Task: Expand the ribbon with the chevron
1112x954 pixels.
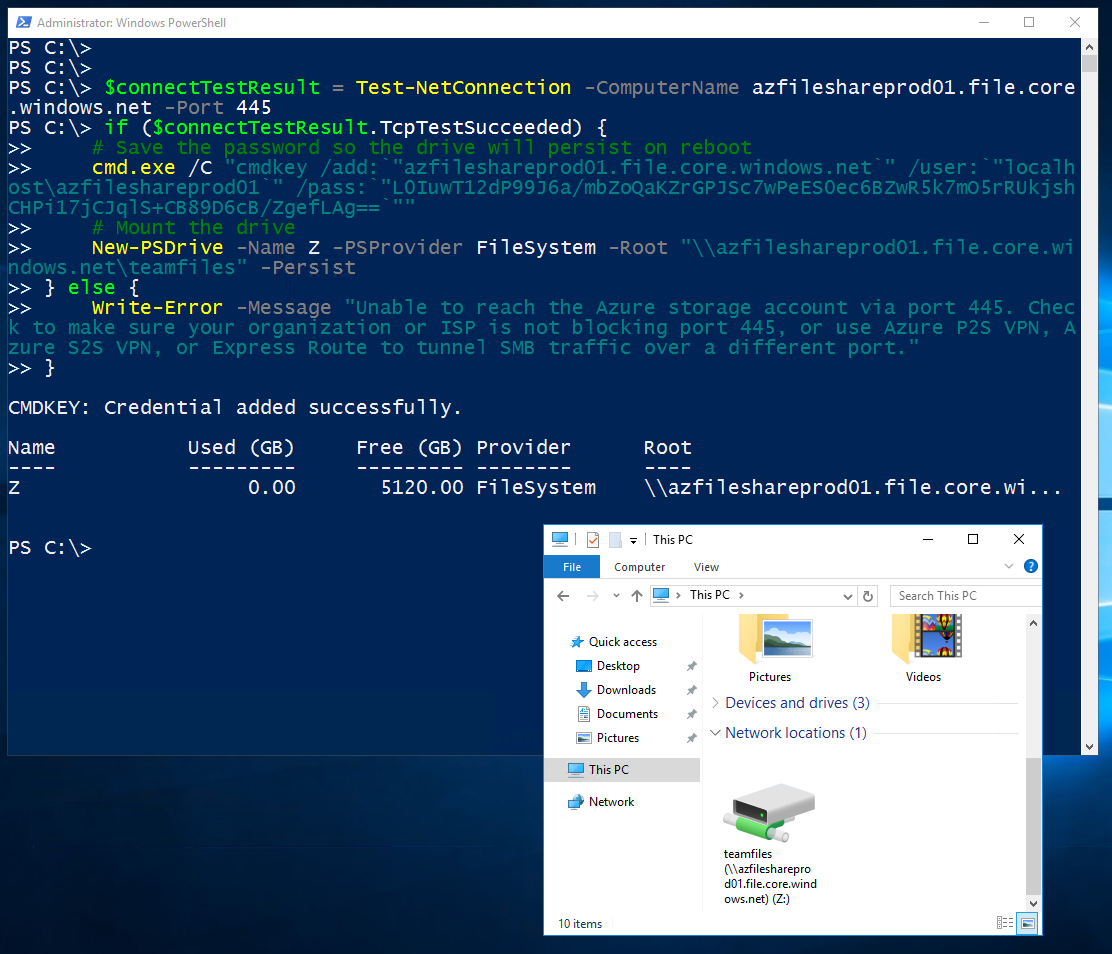Action: coord(1008,566)
